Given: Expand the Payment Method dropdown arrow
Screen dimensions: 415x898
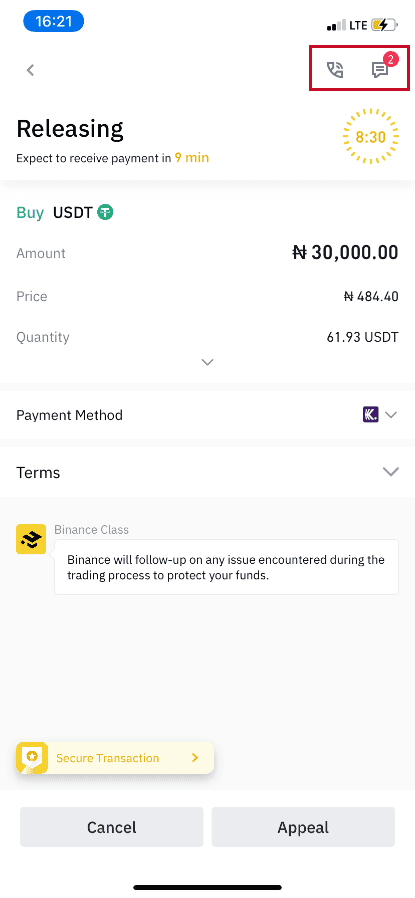Looking at the screenshot, I should (x=391, y=415).
